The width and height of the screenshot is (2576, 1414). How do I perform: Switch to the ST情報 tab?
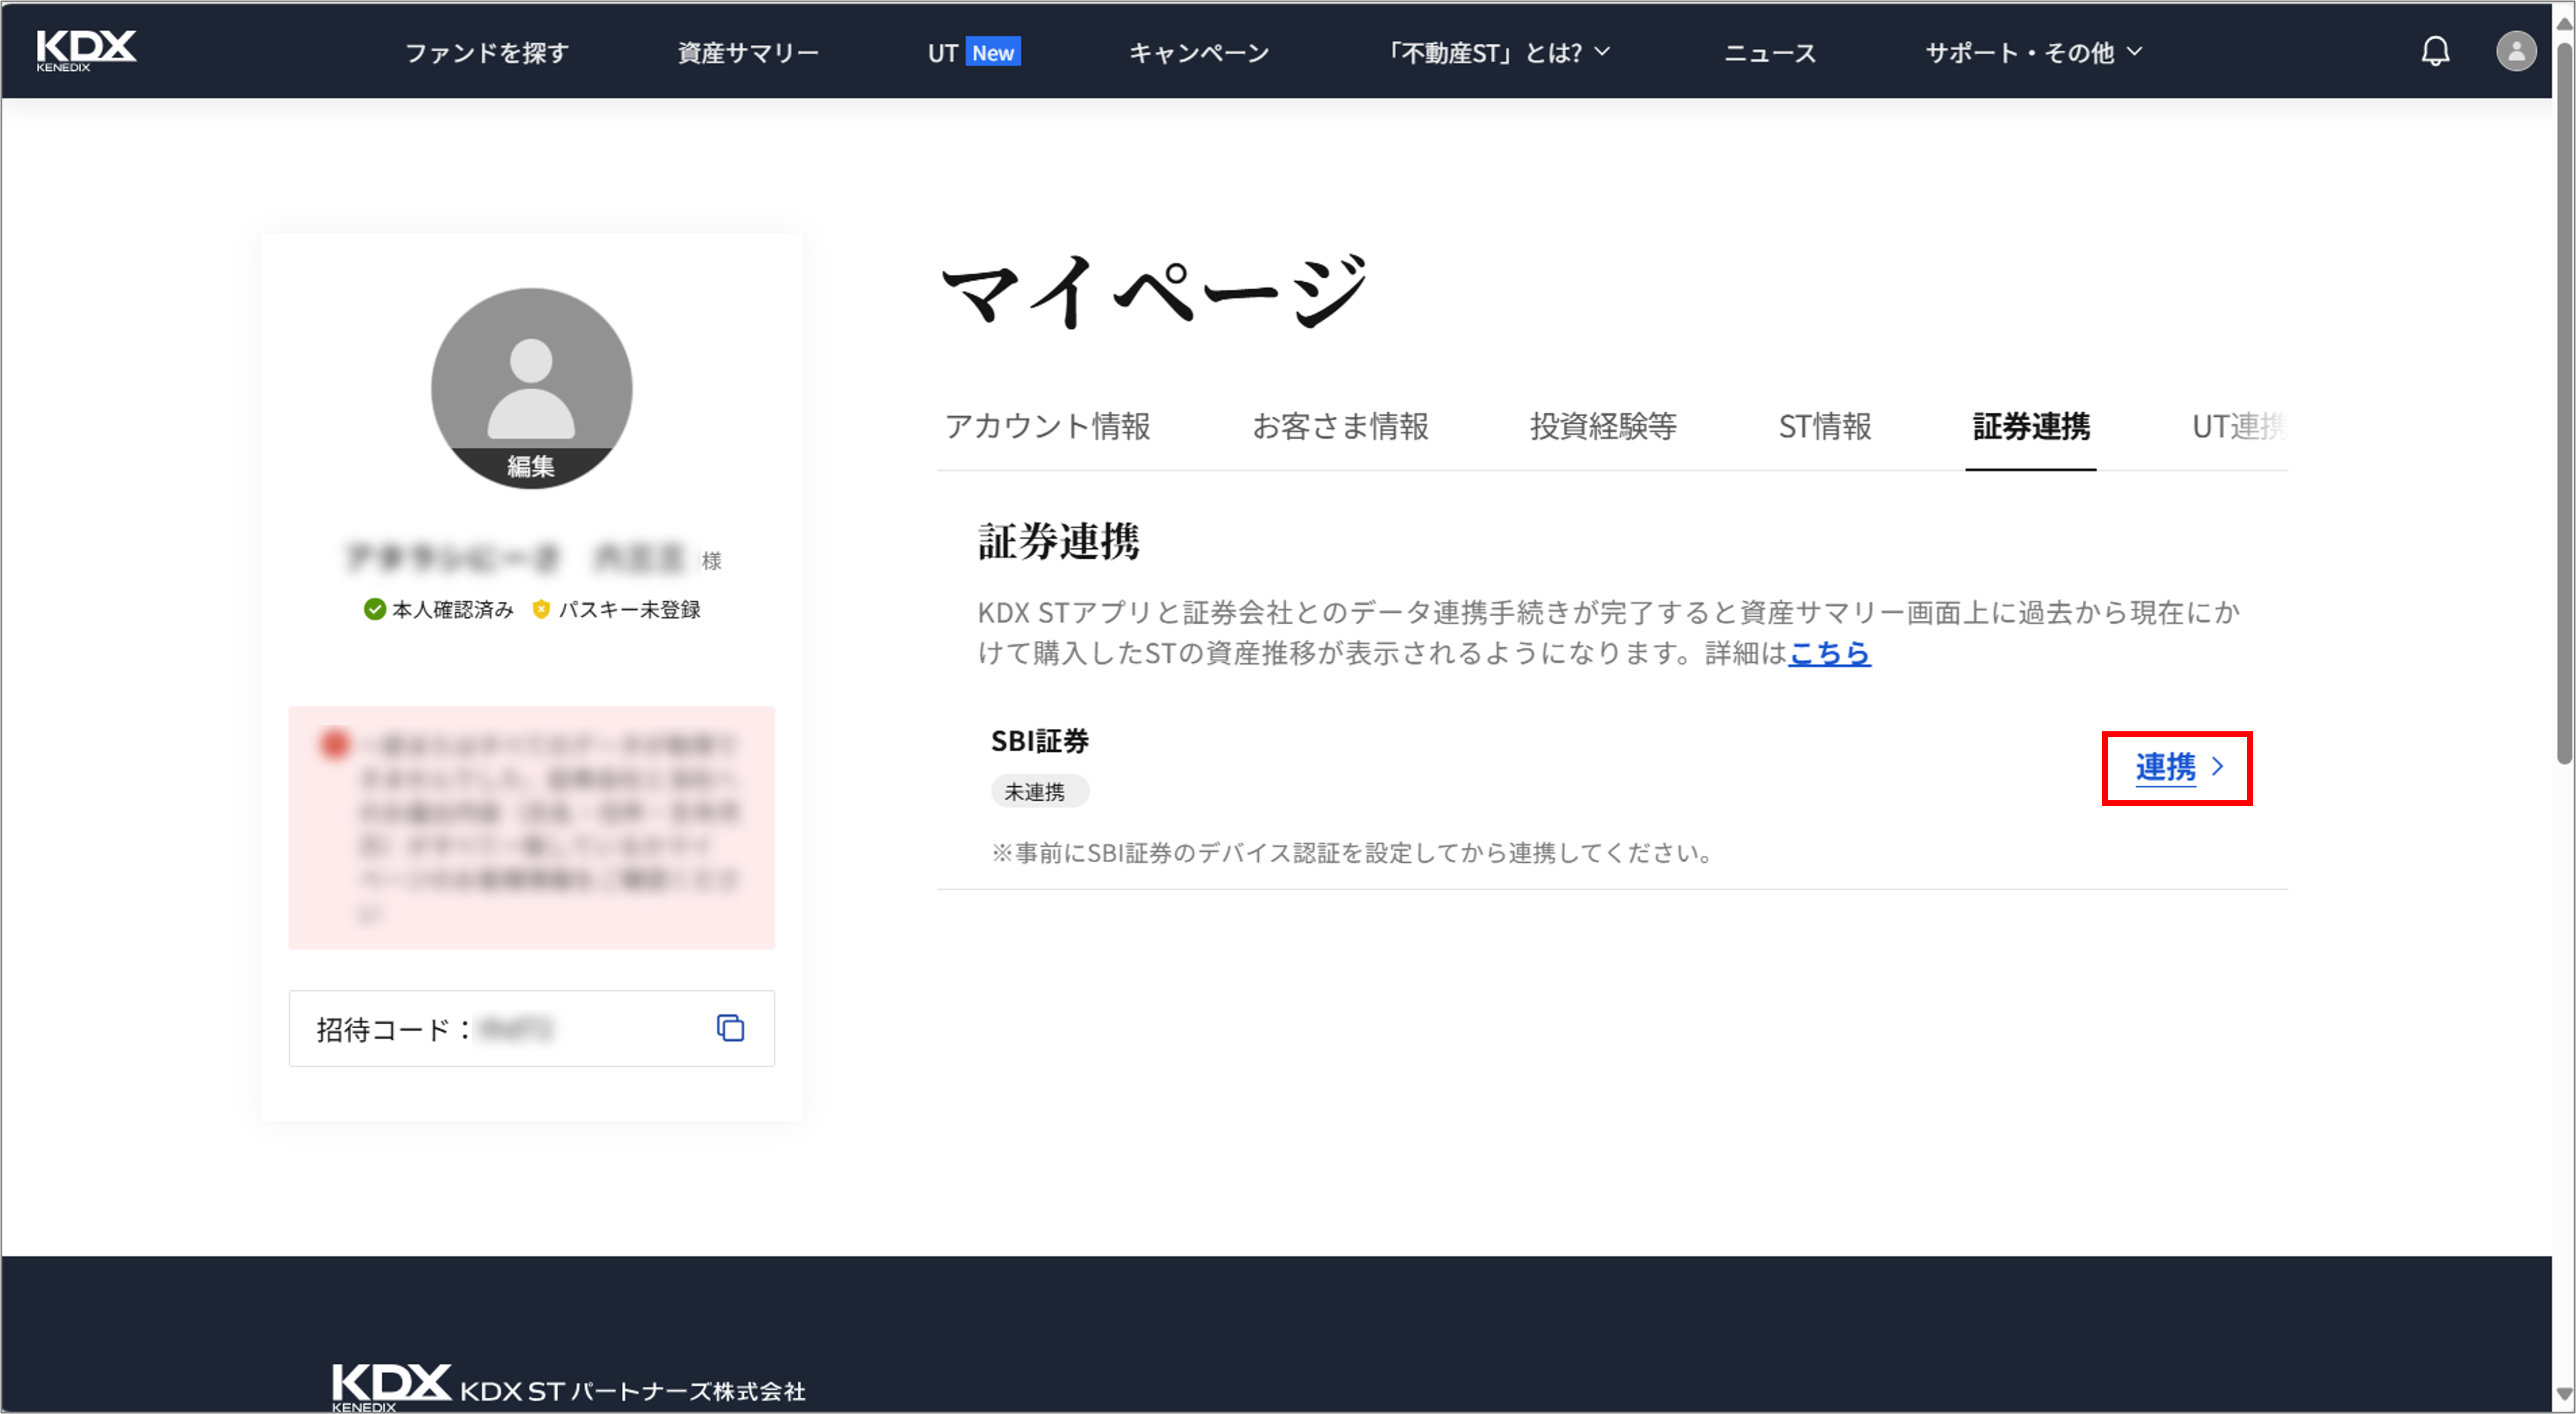coord(1824,426)
